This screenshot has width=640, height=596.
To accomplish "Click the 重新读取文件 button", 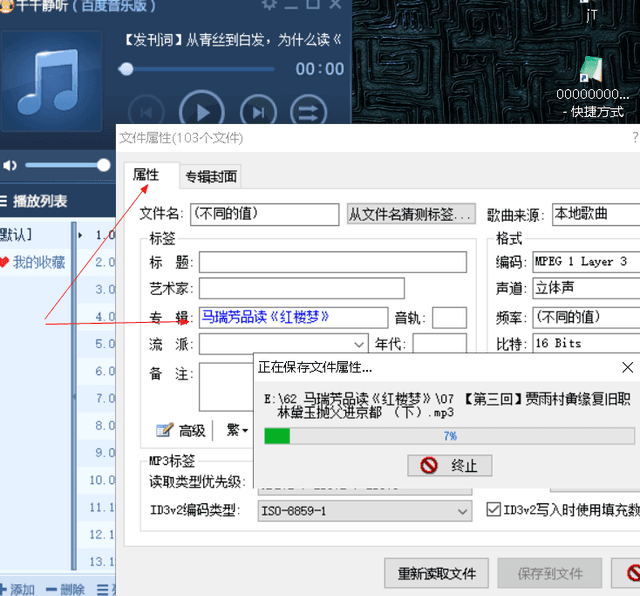I will [x=437, y=573].
